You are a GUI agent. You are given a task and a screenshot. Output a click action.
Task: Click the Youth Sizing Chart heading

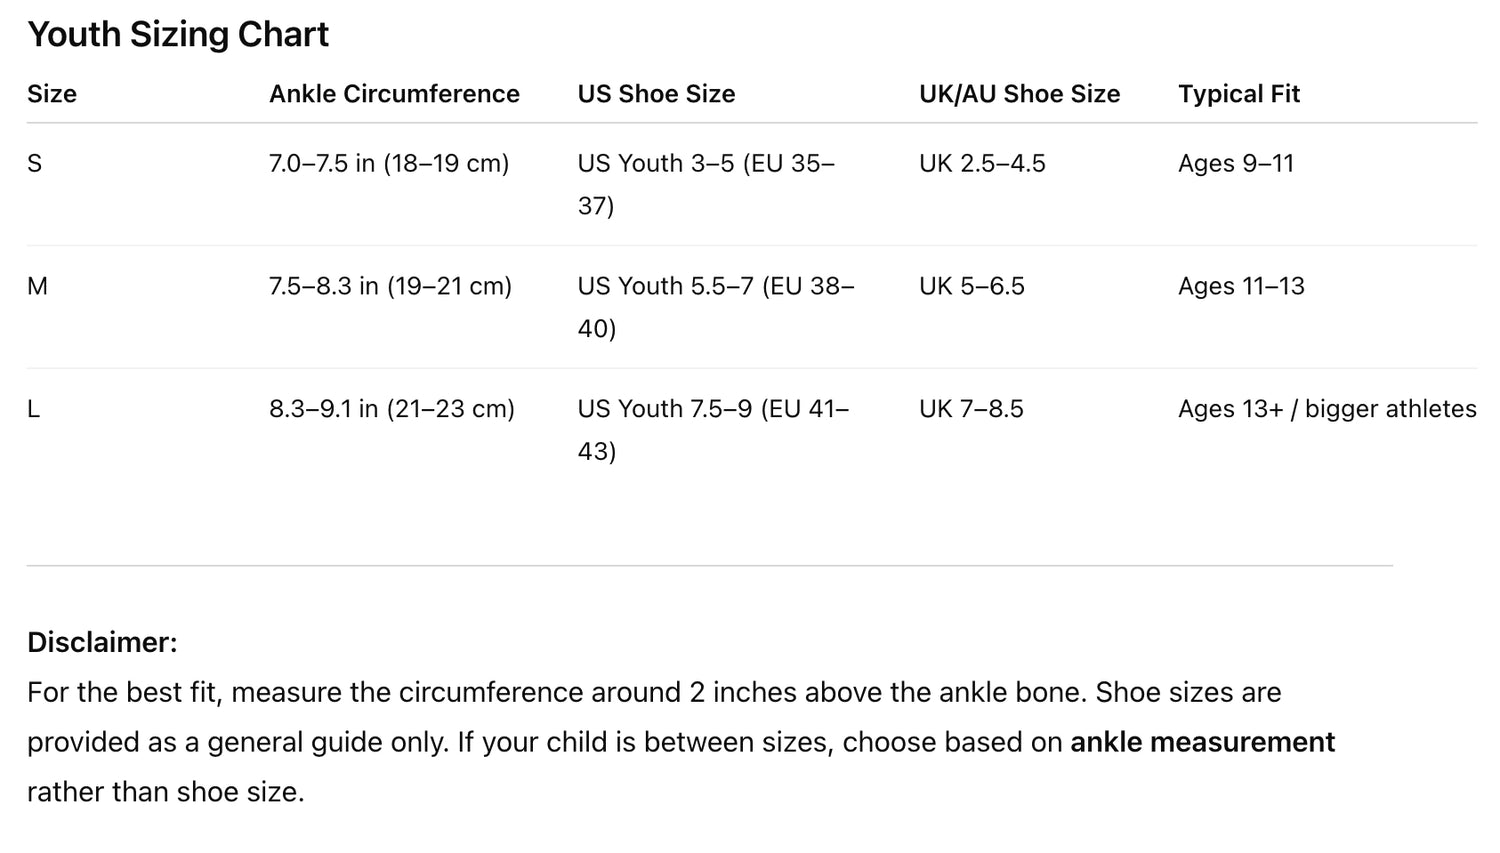coord(178,35)
